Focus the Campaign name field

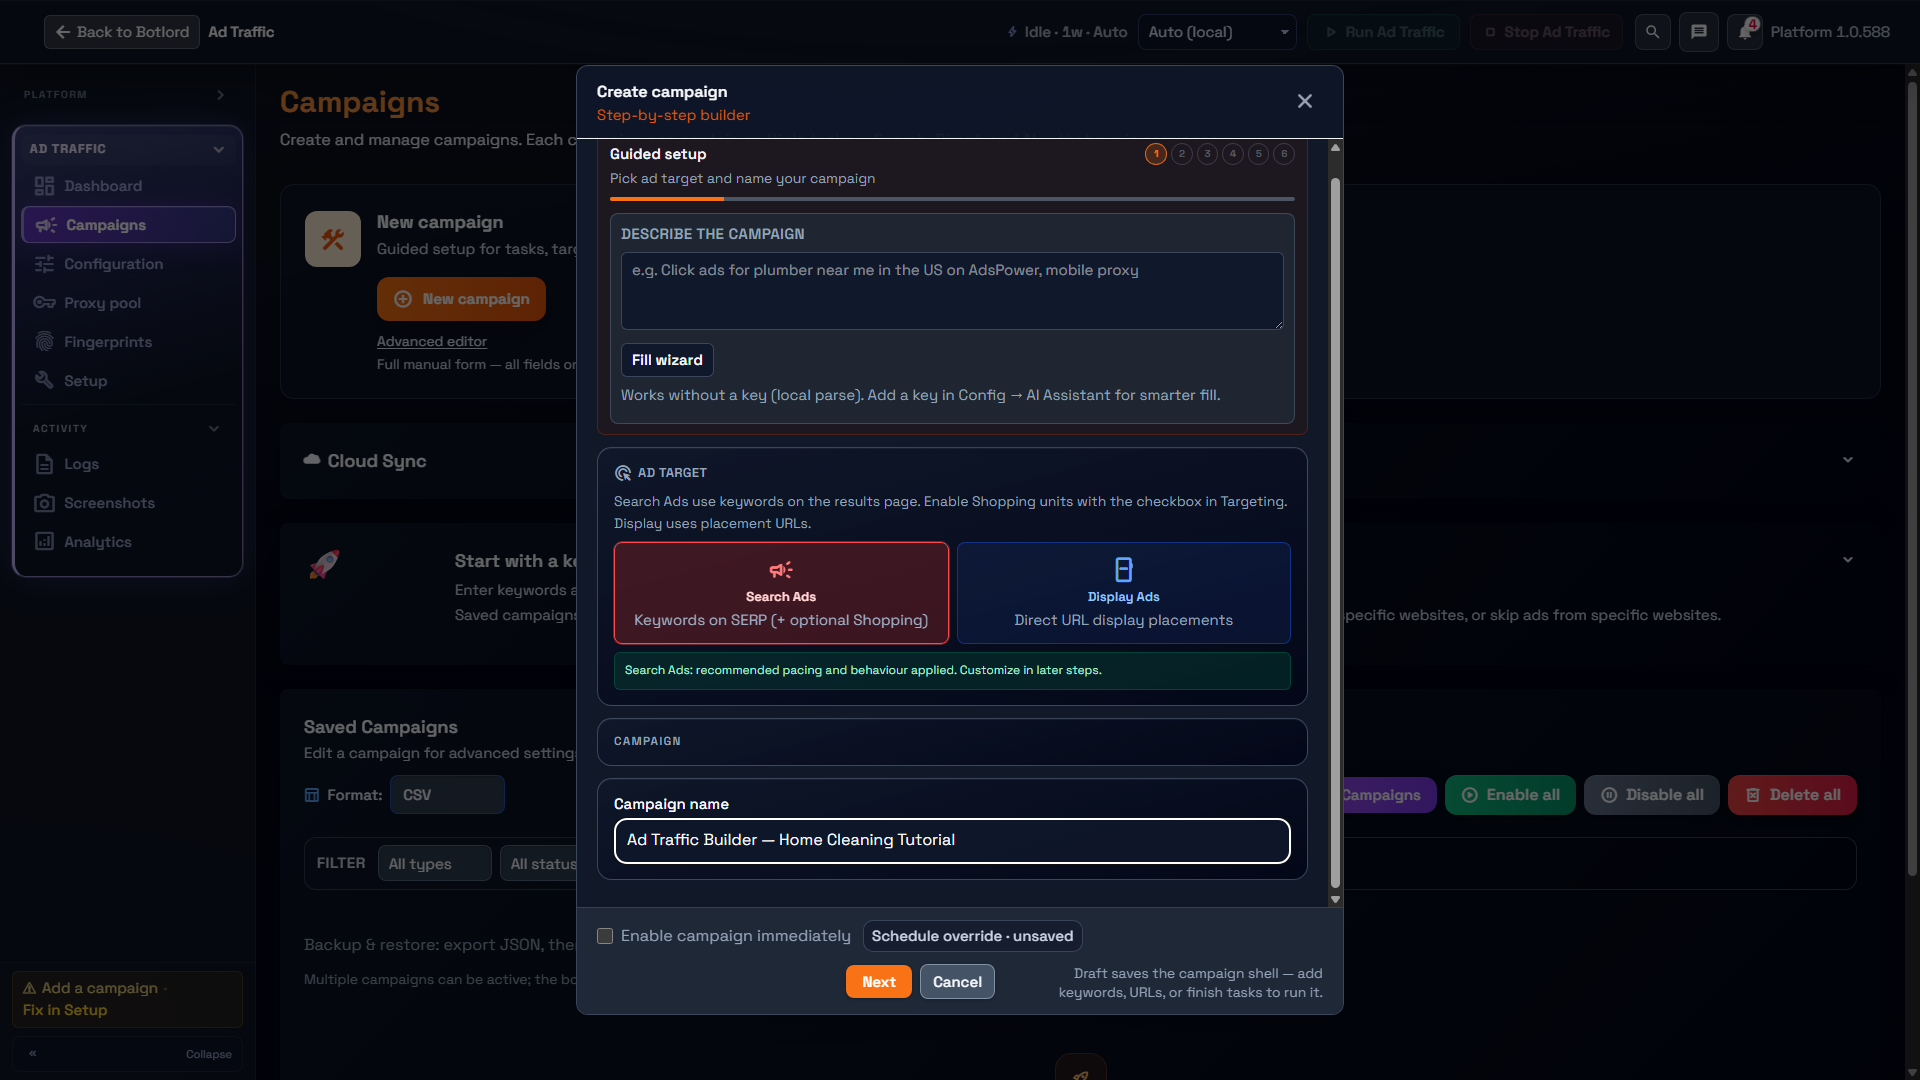click(952, 841)
